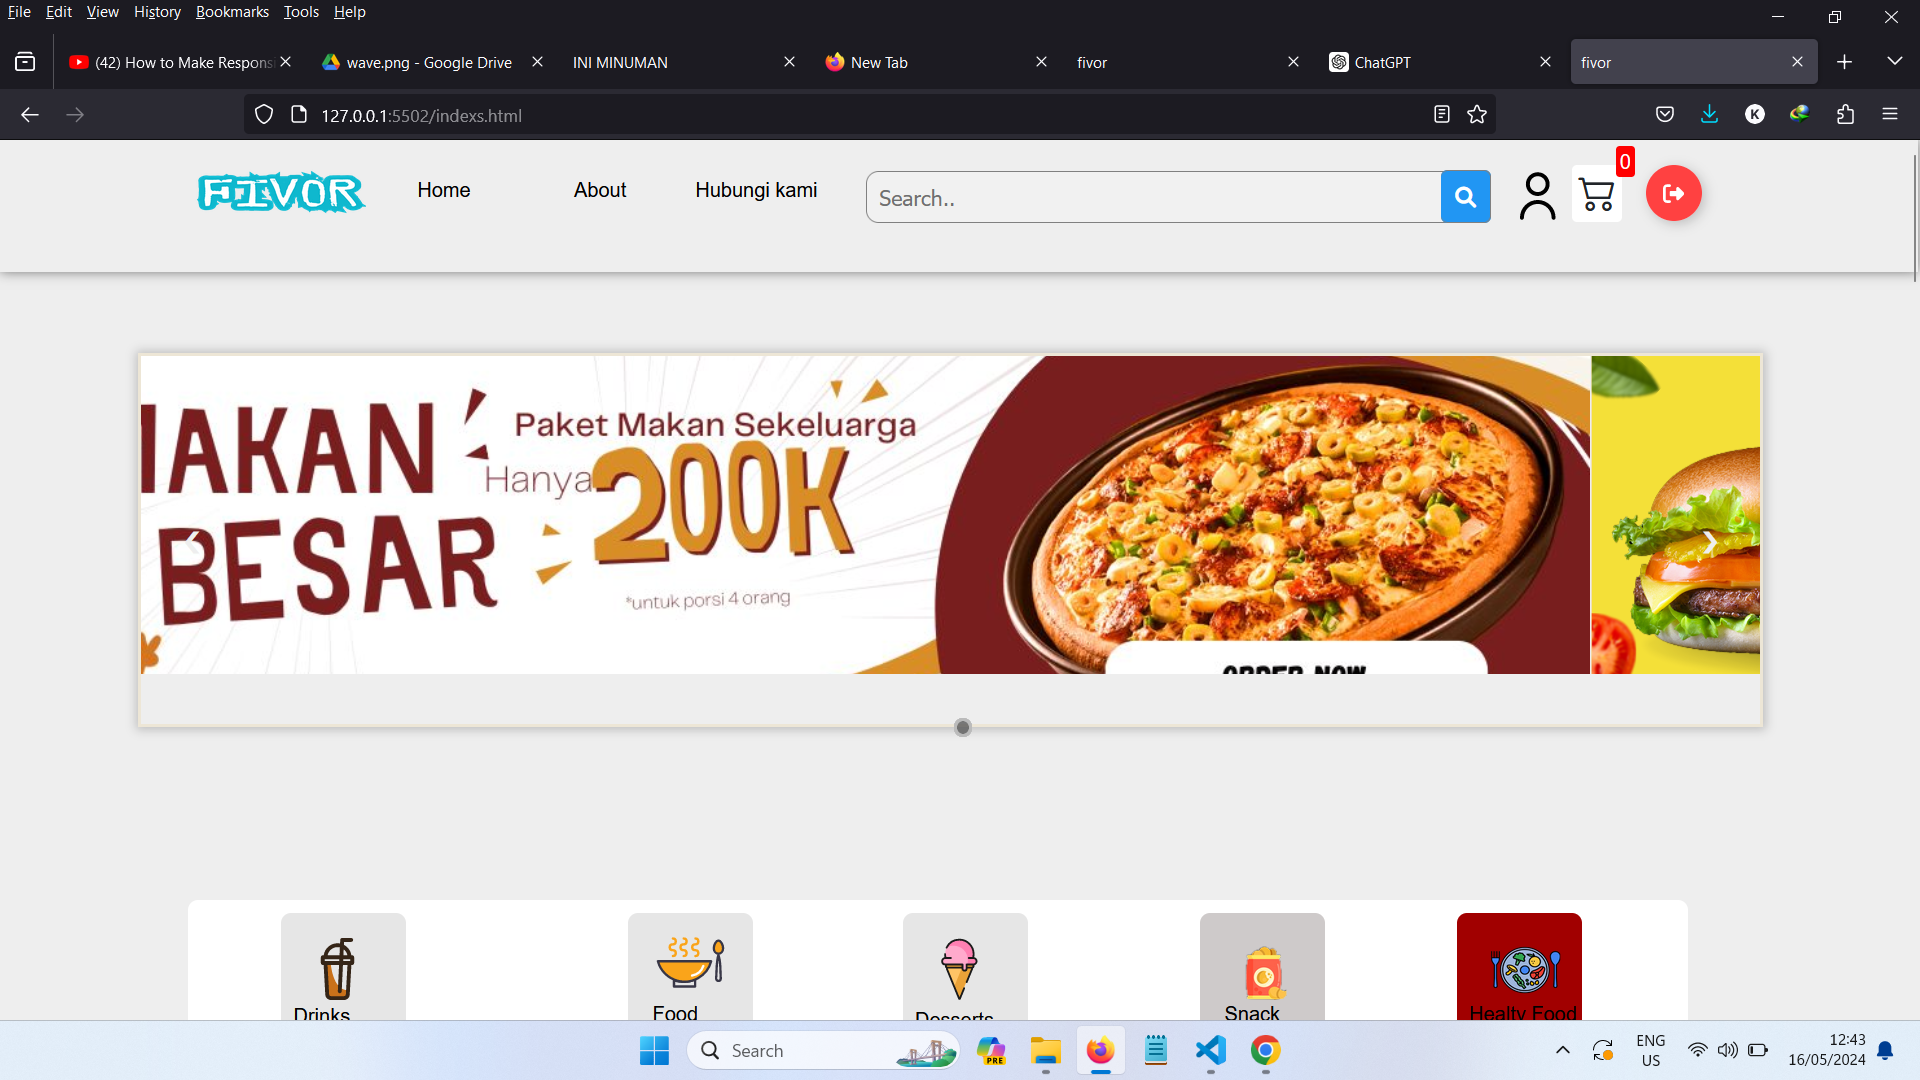Toggle reader view in the address bar
This screenshot has height=1080, width=1920.
1441,115
